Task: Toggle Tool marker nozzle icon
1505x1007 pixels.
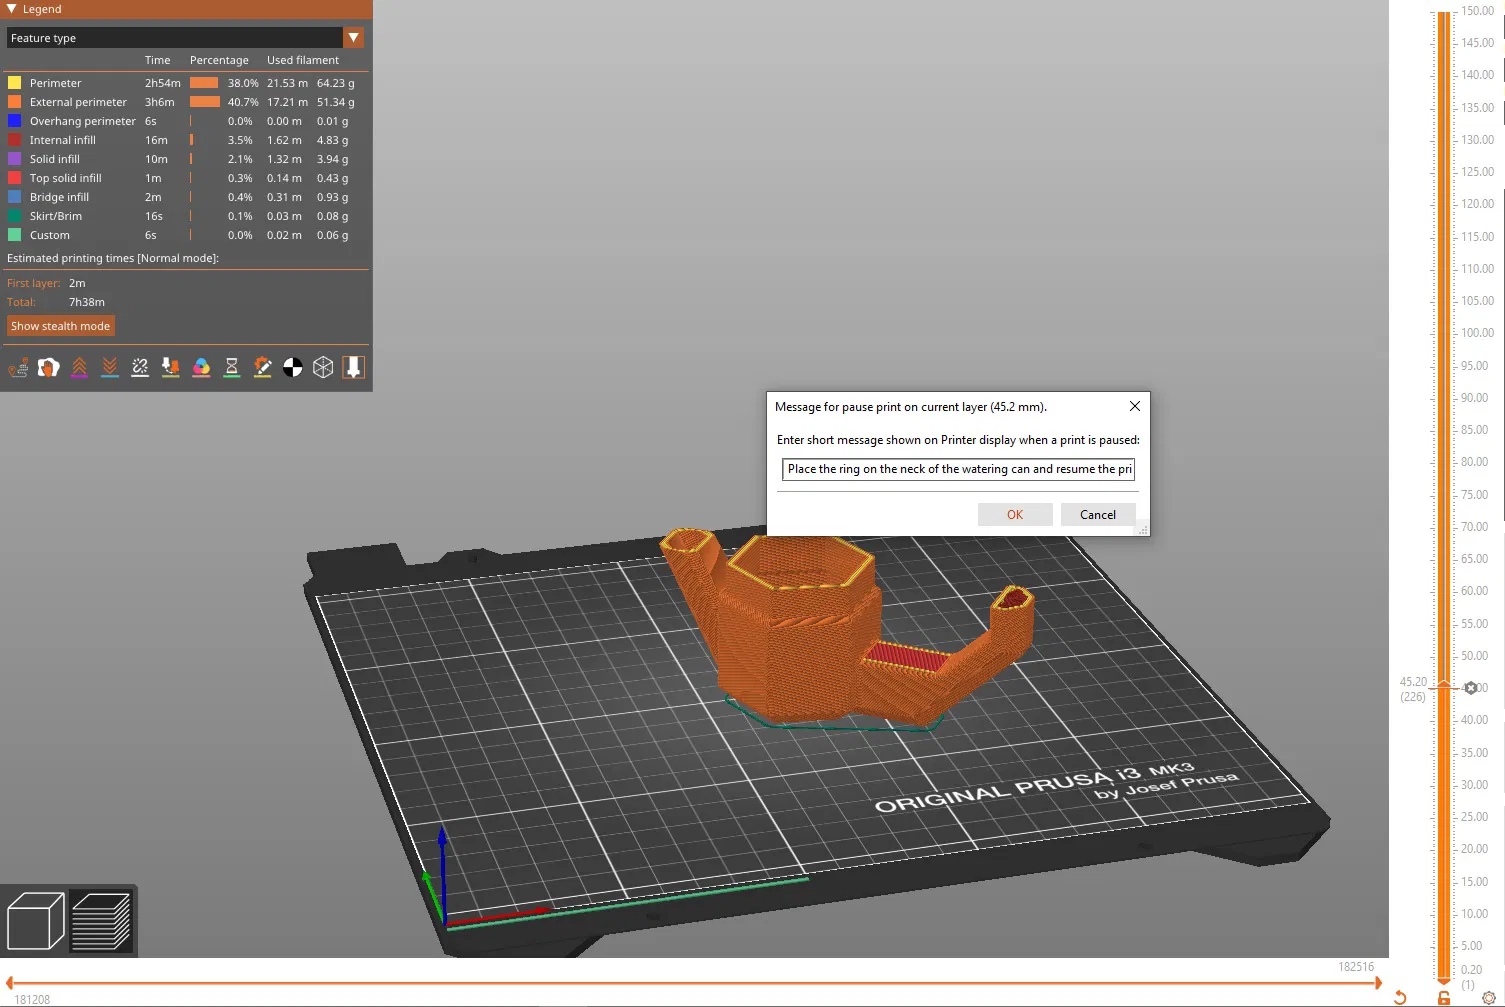Action: [x=353, y=368]
